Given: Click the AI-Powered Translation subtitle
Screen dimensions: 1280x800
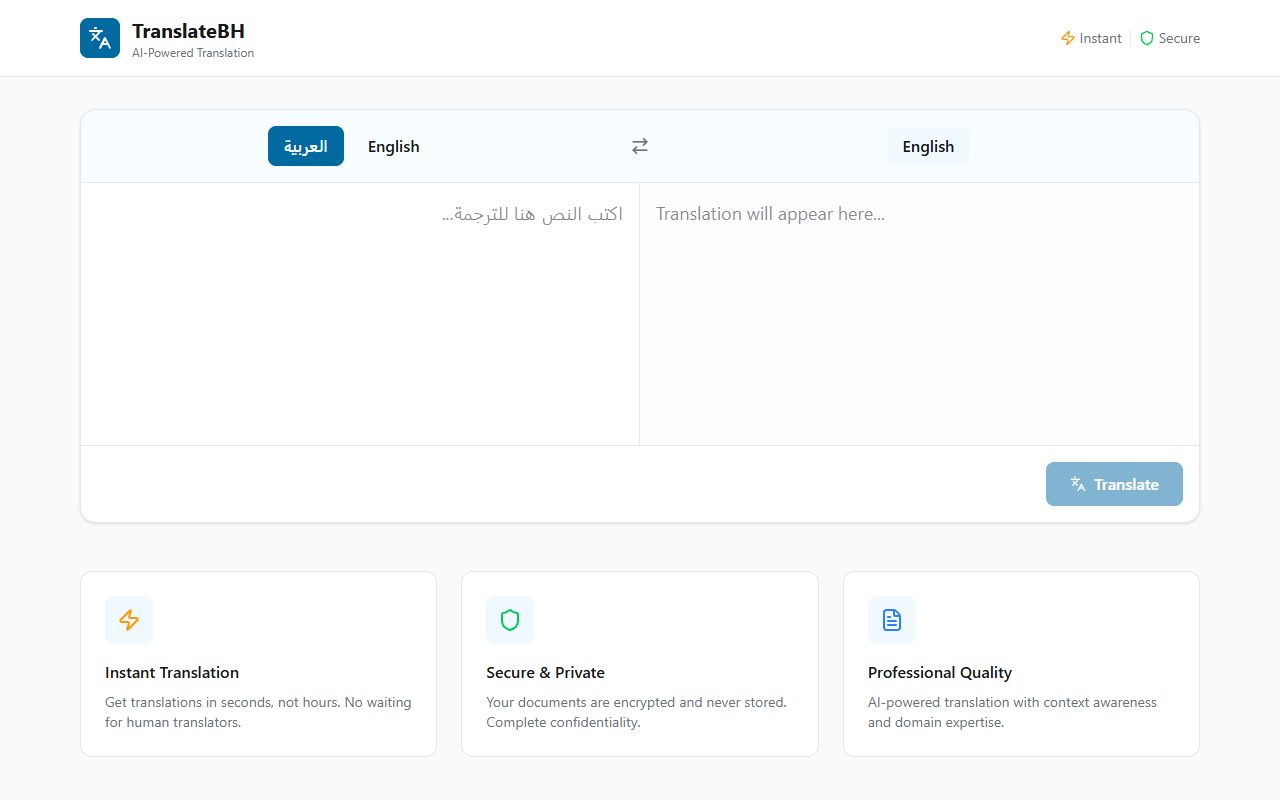Looking at the screenshot, I should 193,53.
